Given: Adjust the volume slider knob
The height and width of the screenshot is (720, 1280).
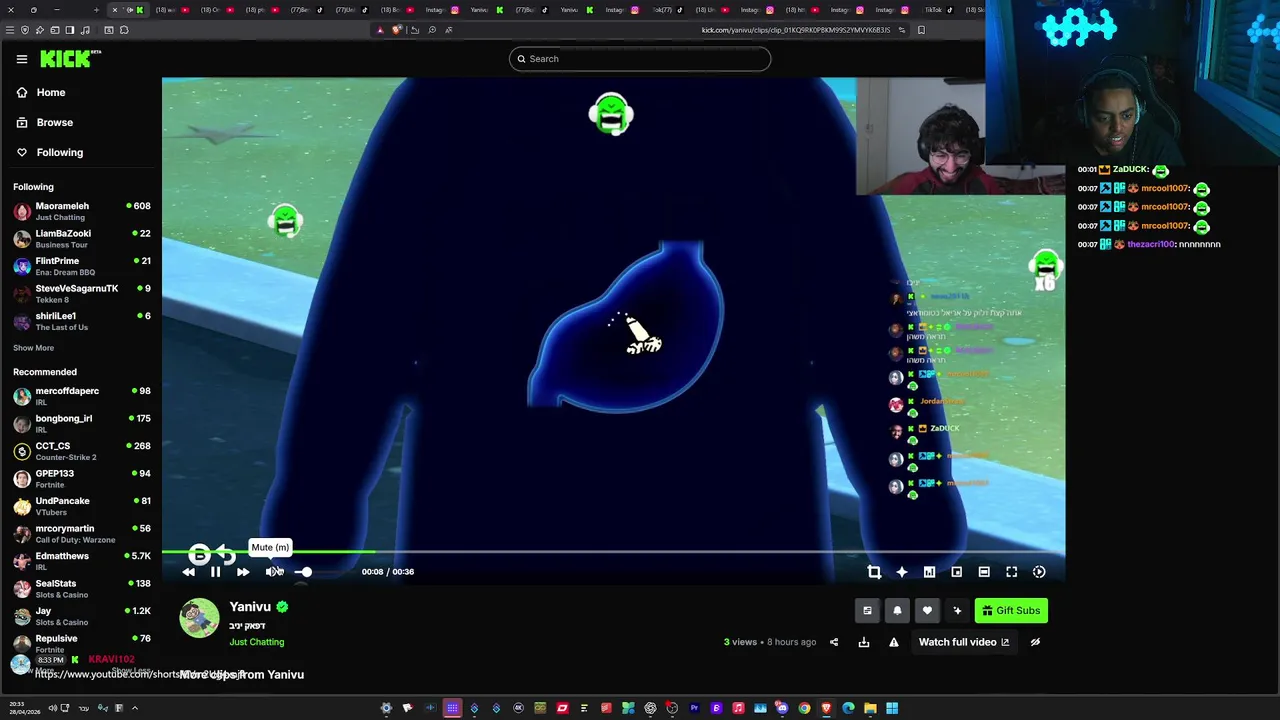Looking at the screenshot, I should 305,572.
